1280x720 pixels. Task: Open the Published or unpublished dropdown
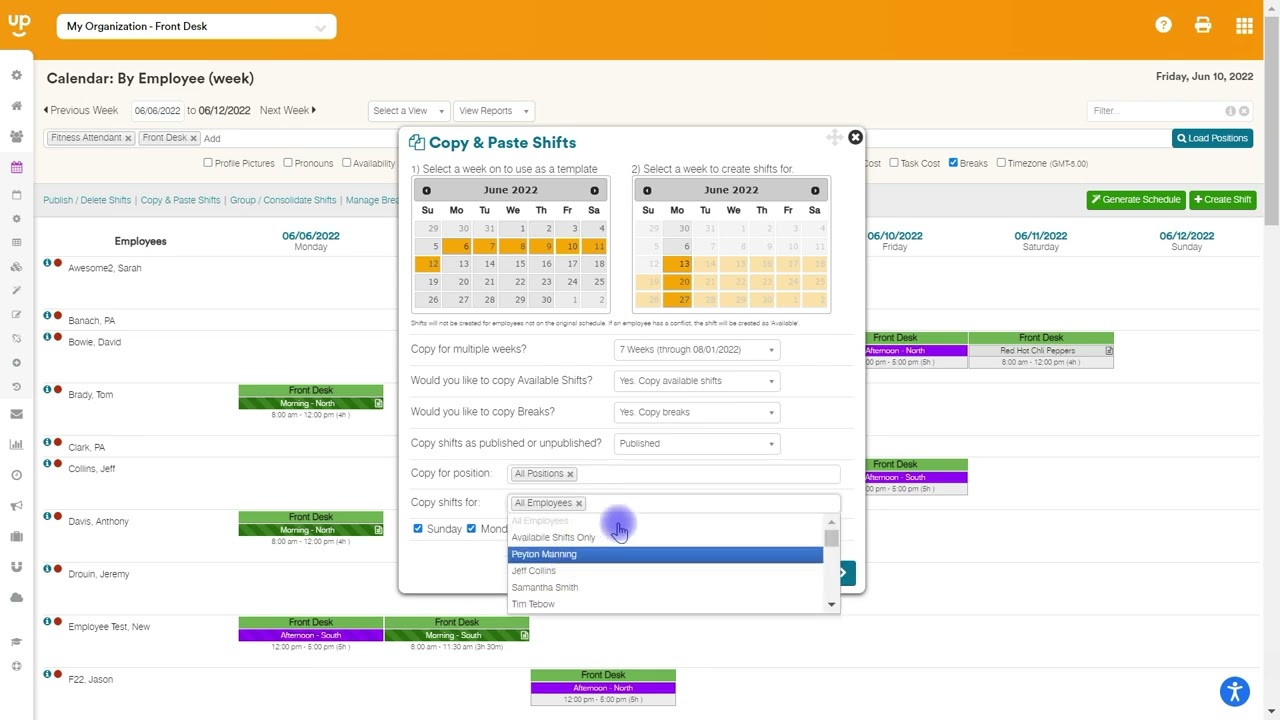pyautogui.click(x=697, y=443)
